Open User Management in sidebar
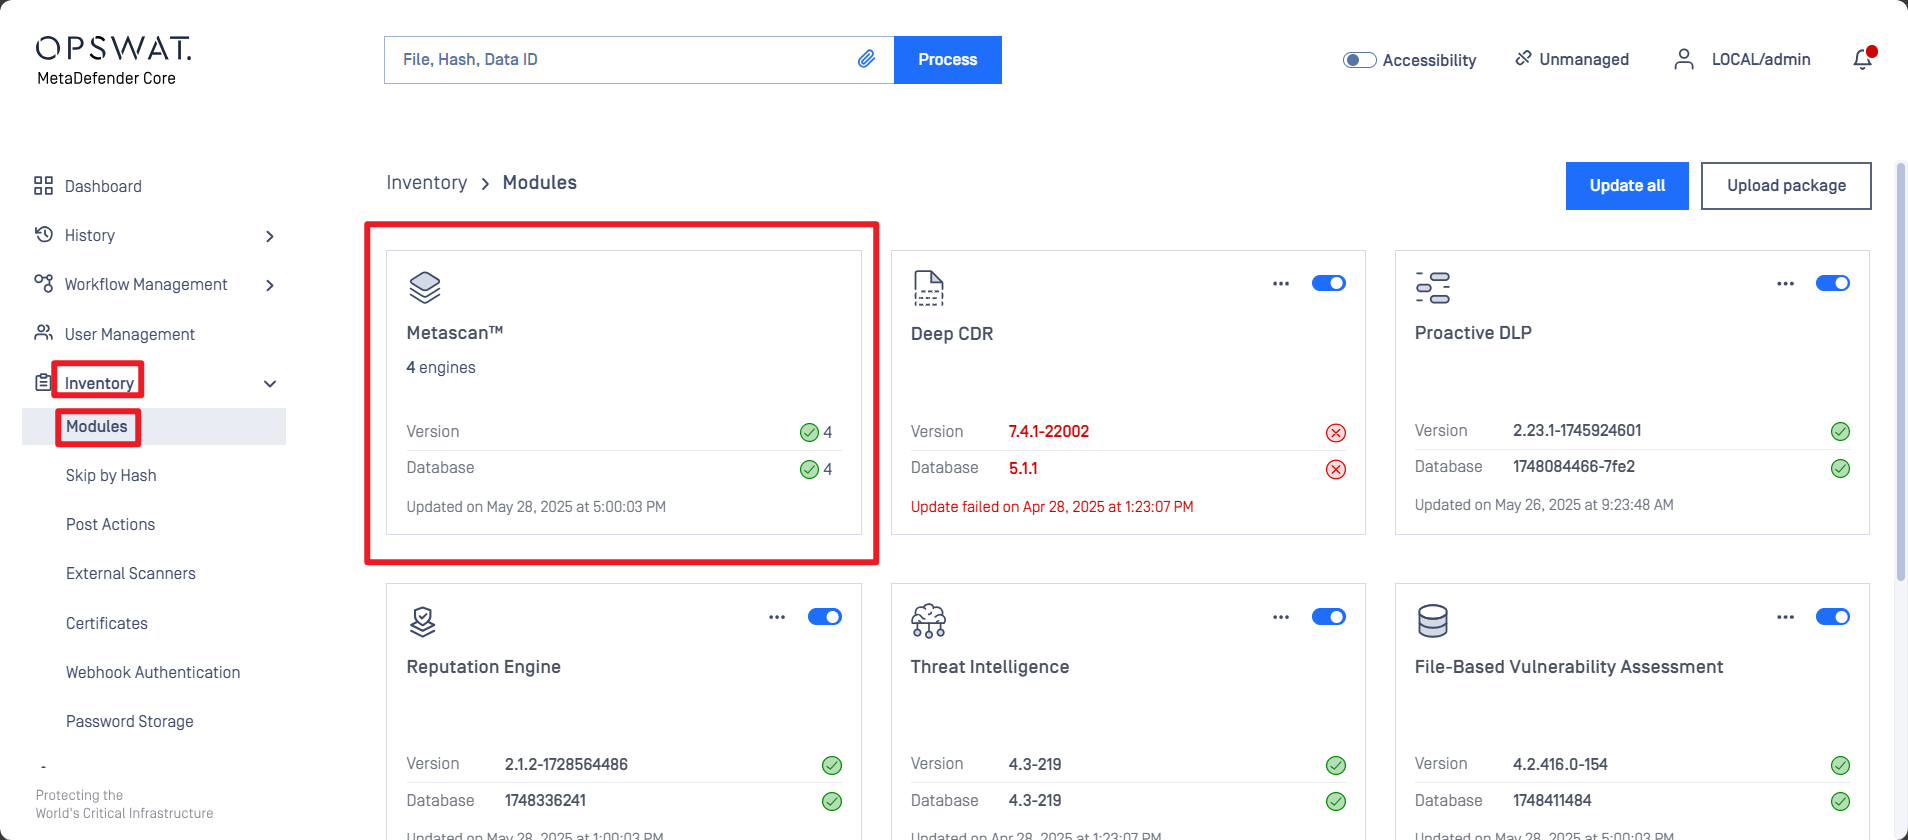Screen dimensions: 1908x840 tap(130, 334)
